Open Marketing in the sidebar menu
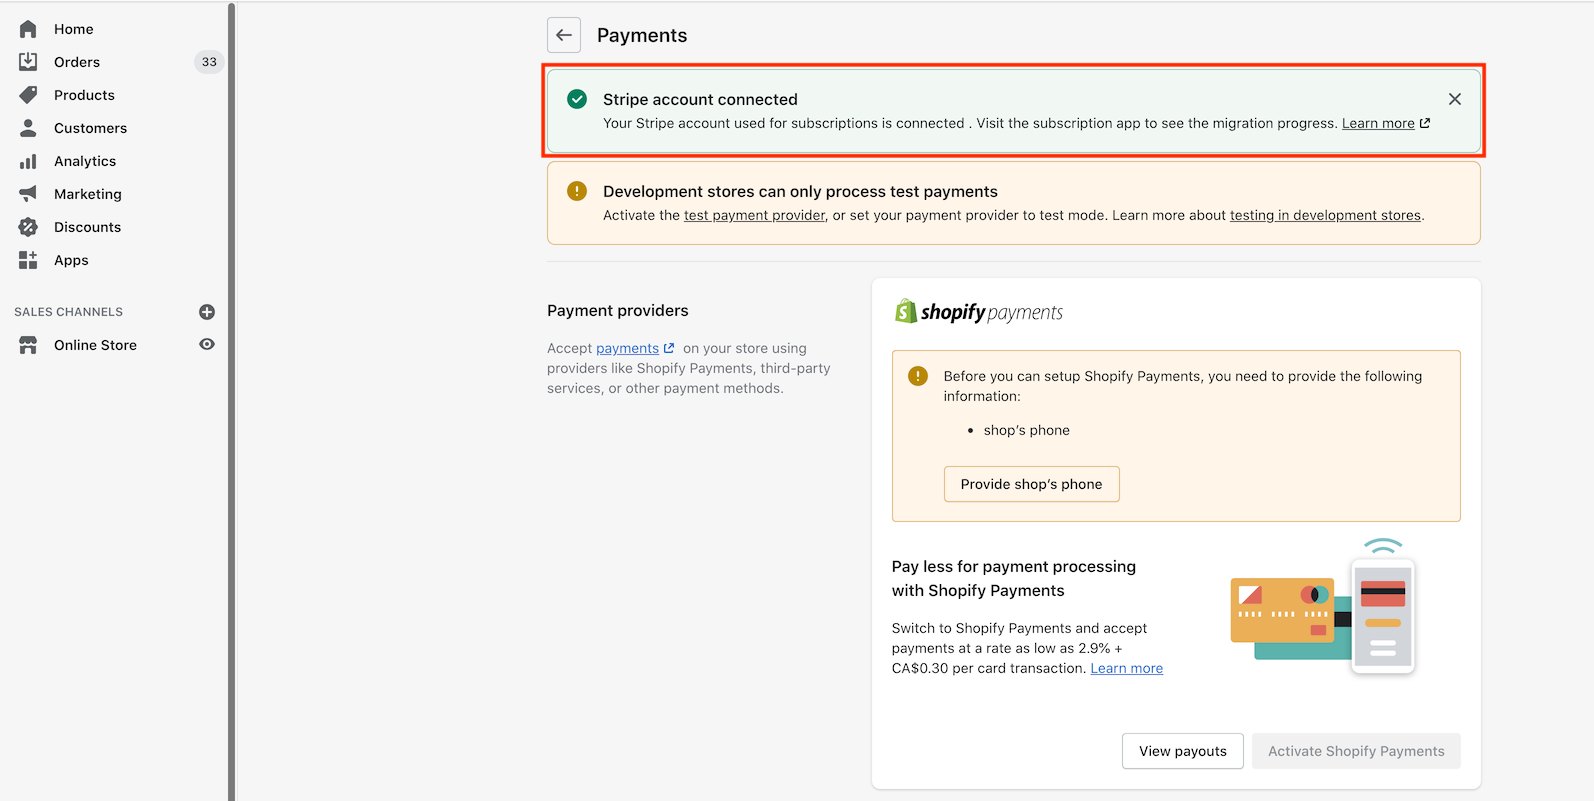The height and width of the screenshot is (801, 1594). click(x=88, y=194)
